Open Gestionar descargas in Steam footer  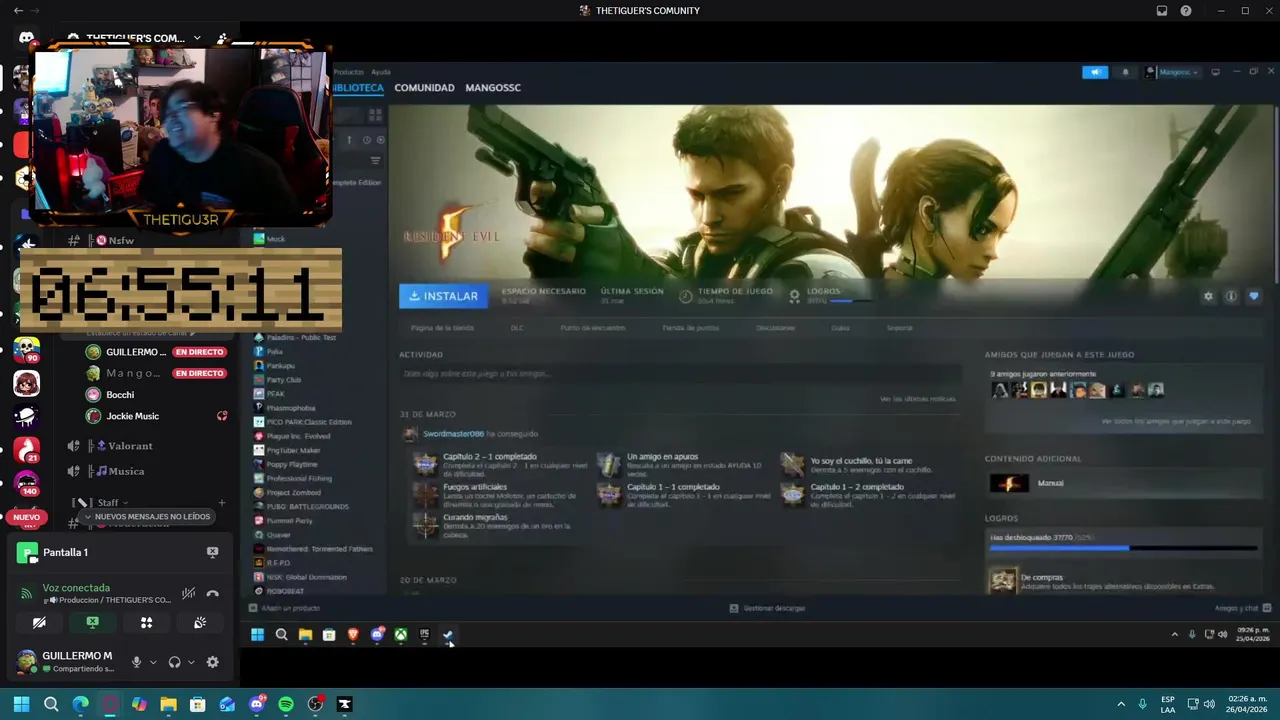(x=767, y=608)
